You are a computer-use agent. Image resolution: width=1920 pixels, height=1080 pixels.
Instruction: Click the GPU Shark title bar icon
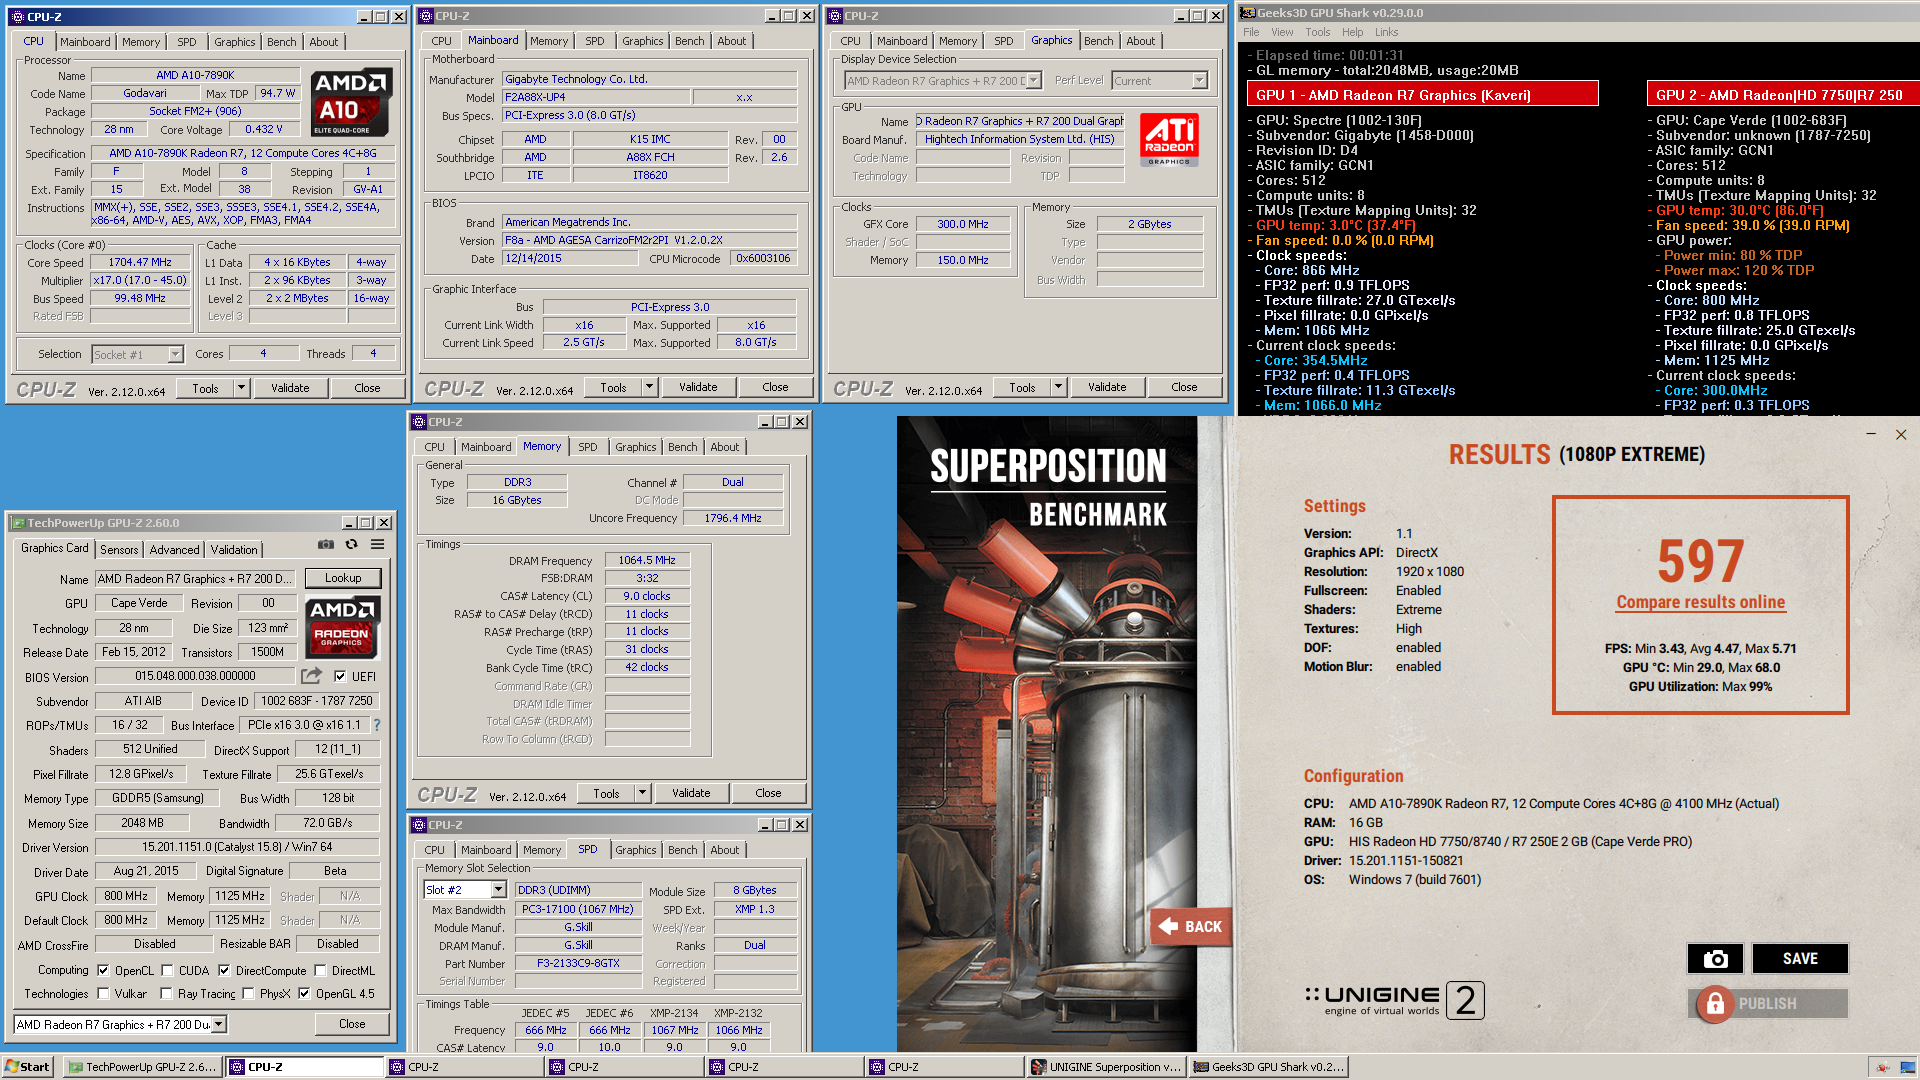click(1247, 13)
